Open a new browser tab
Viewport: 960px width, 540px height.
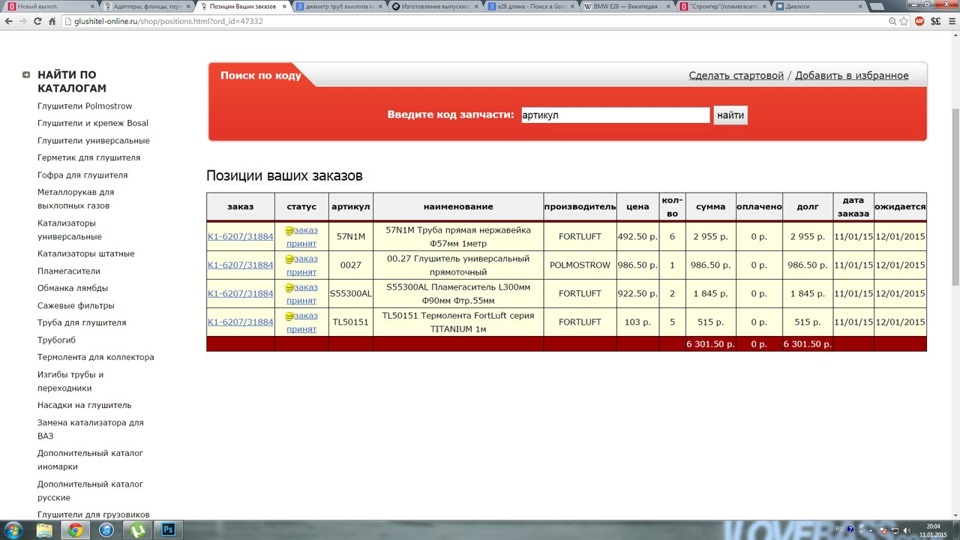pos(877,7)
